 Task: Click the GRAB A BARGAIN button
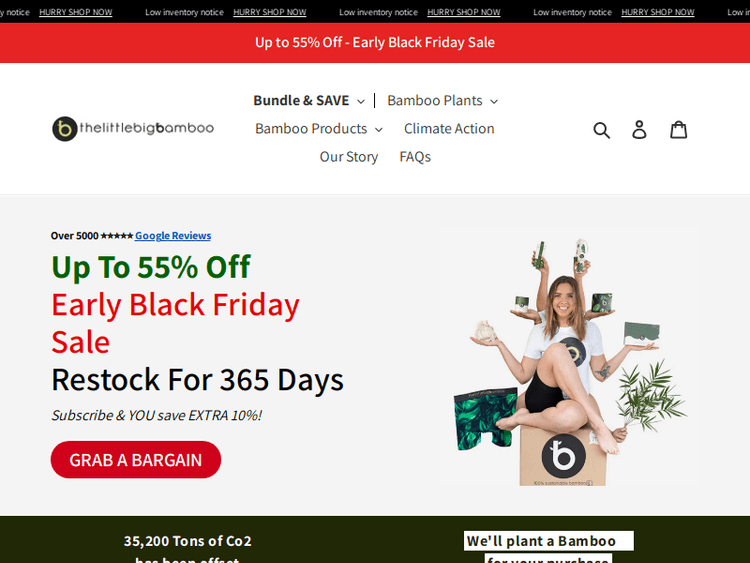point(136,460)
